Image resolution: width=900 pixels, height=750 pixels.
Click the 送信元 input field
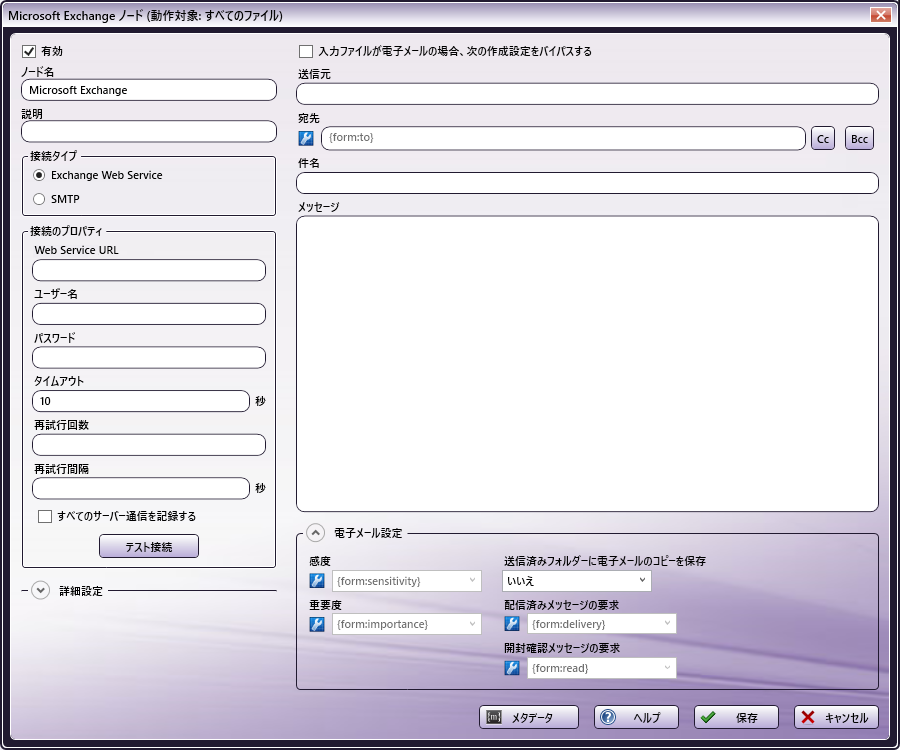click(587, 94)
